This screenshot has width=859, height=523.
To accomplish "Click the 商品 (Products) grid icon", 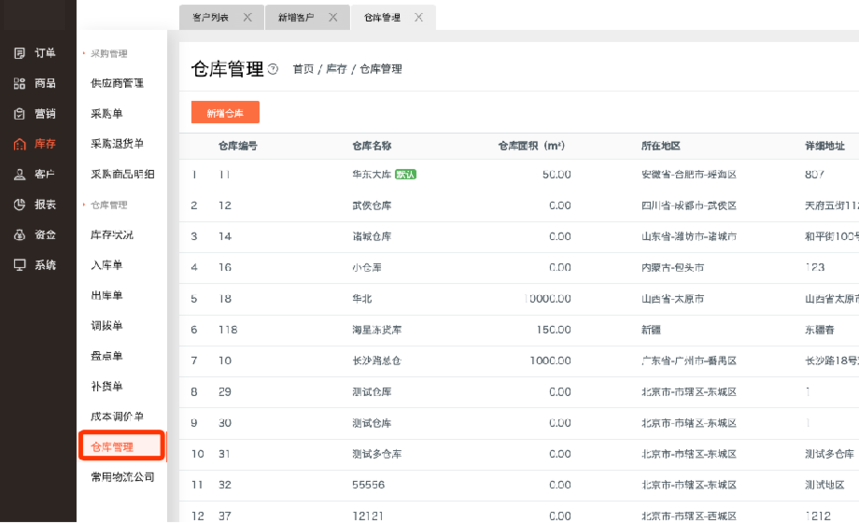I will pyautogui.click(x=20, y=84).
